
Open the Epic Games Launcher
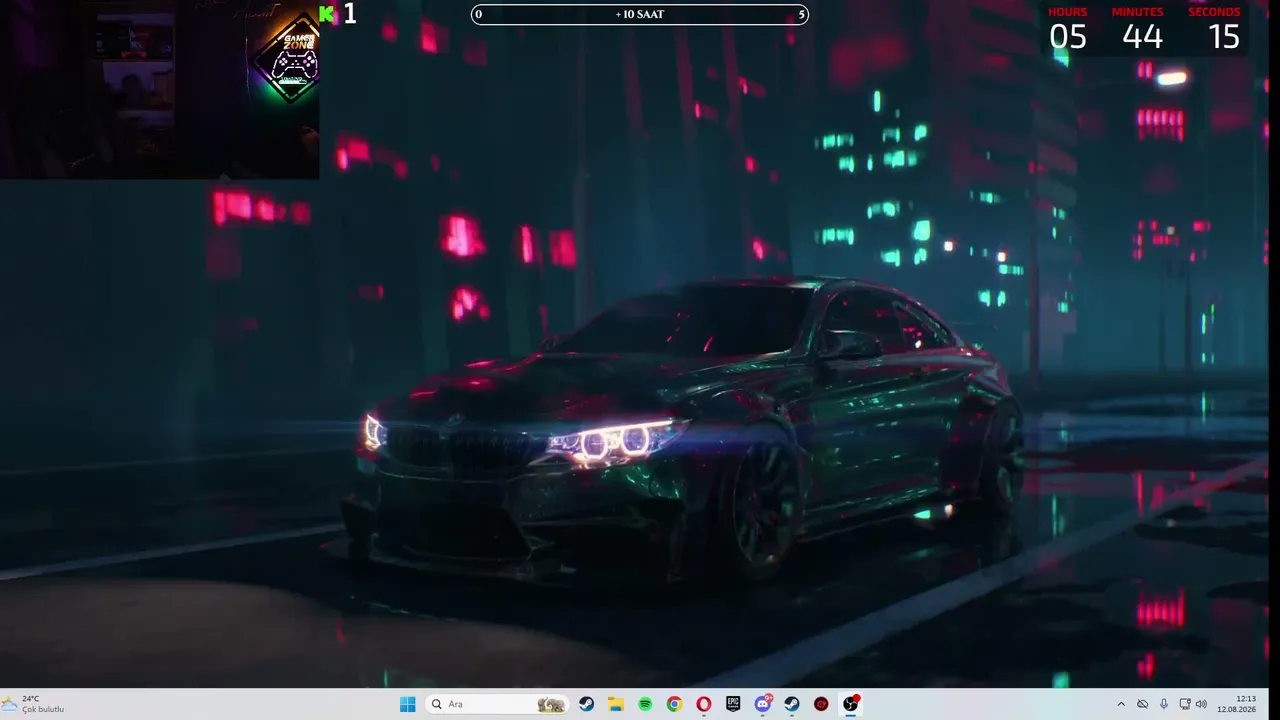(733, 704)
